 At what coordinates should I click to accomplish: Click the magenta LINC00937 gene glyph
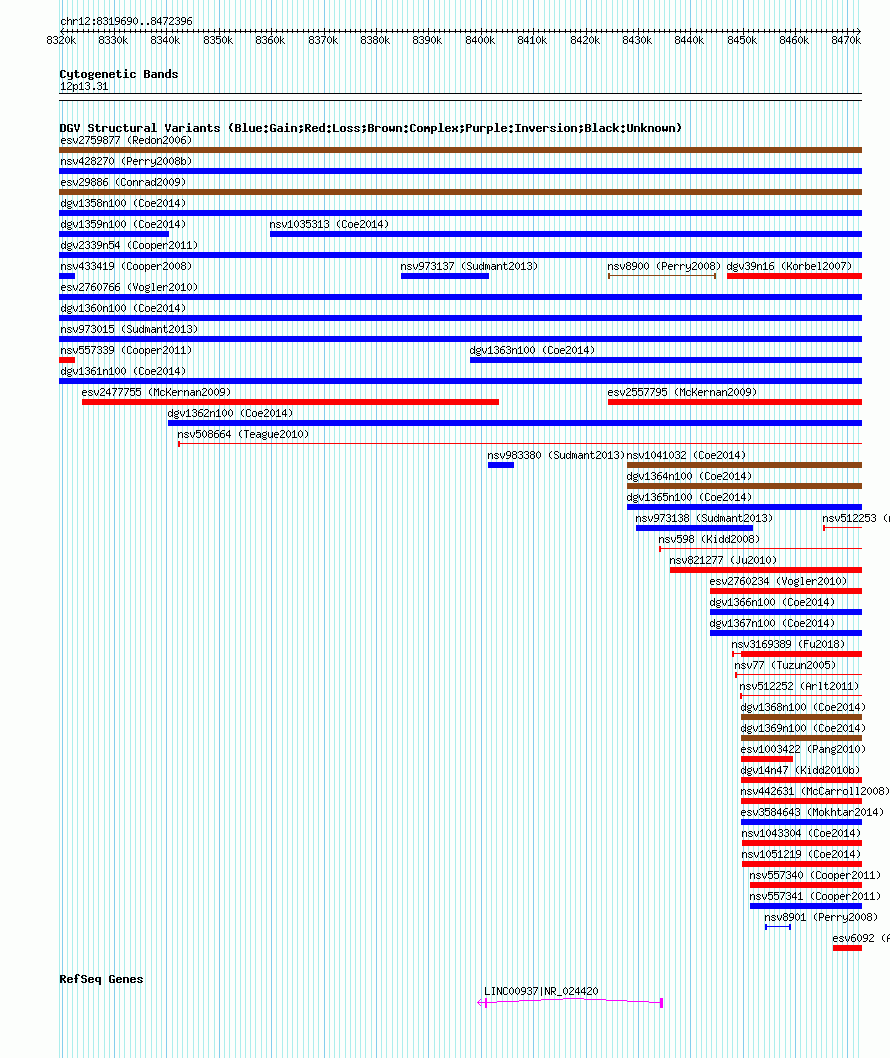pos(569,1003)
